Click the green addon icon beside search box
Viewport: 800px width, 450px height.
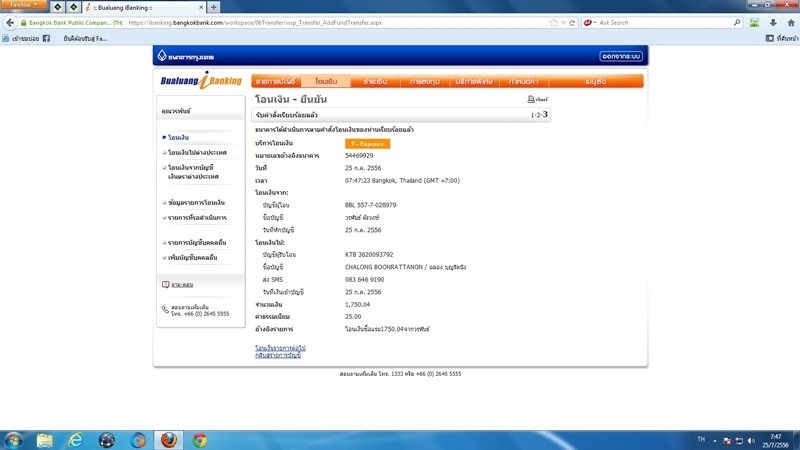754,22
